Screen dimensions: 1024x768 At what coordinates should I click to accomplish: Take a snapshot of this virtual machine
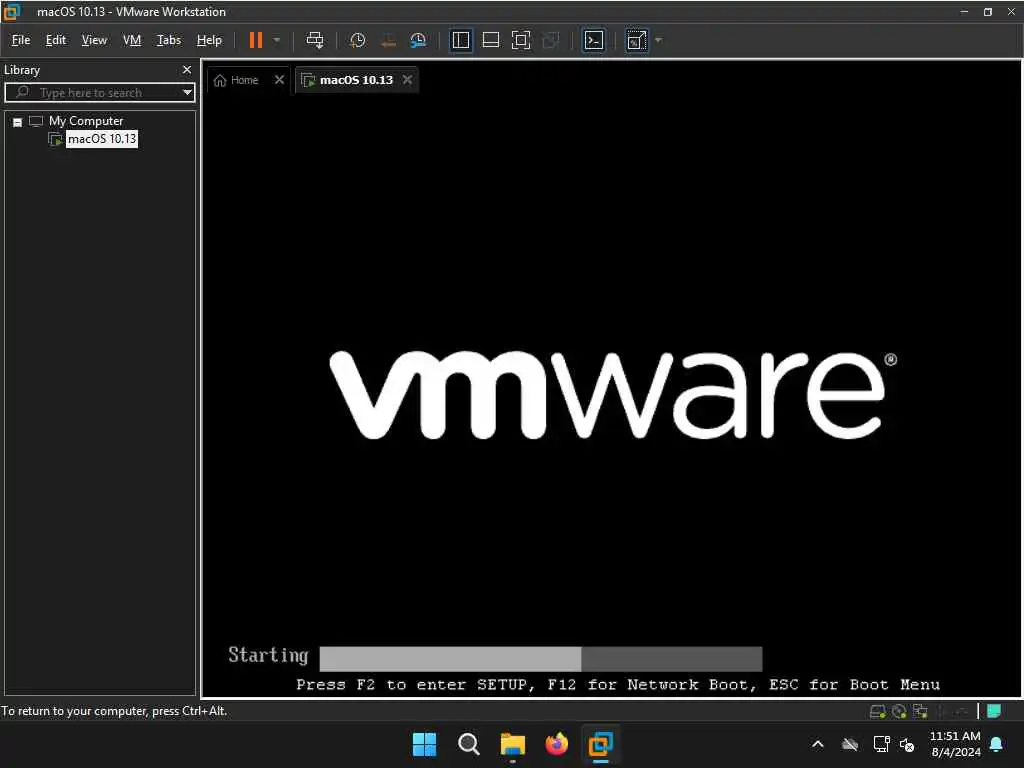coord(357,40)
